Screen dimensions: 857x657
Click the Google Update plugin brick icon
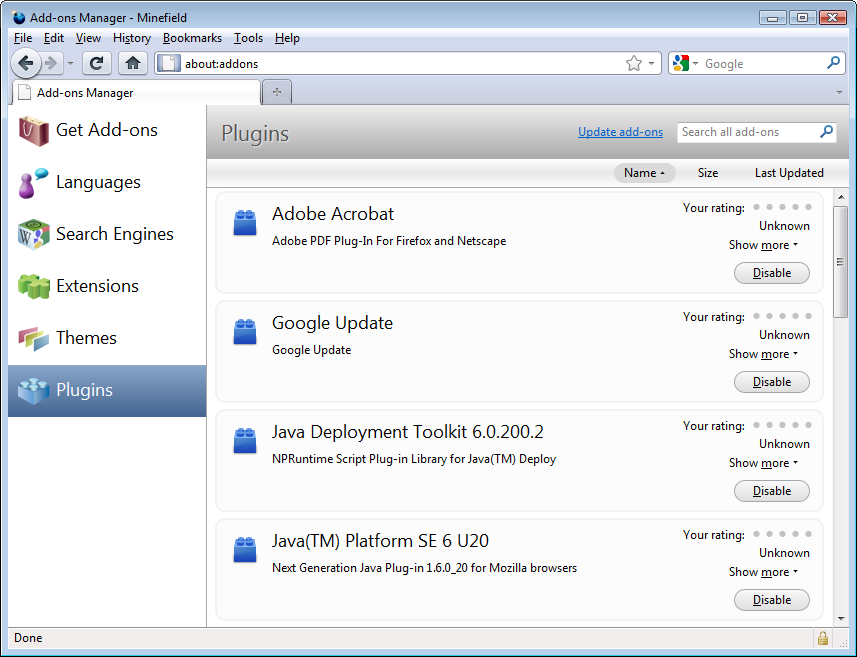245,332
